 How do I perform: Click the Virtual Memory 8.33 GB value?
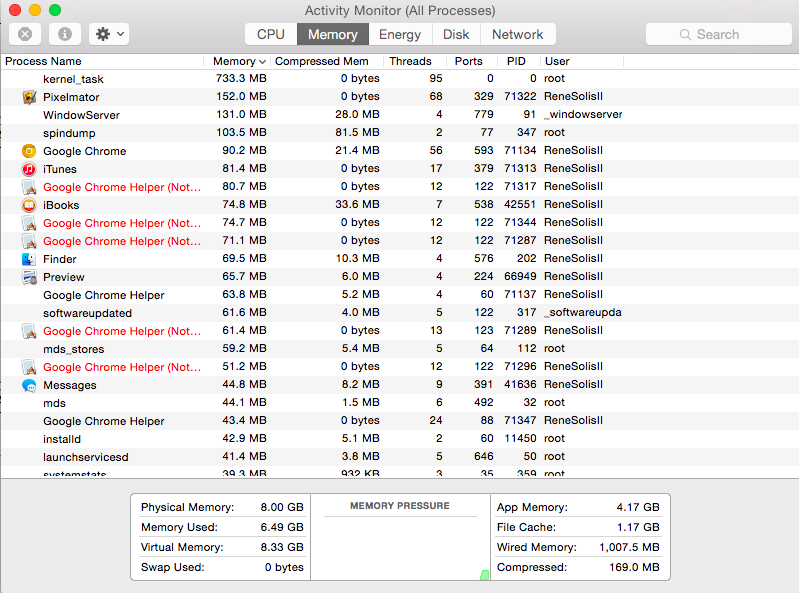[x=282, y=547]
